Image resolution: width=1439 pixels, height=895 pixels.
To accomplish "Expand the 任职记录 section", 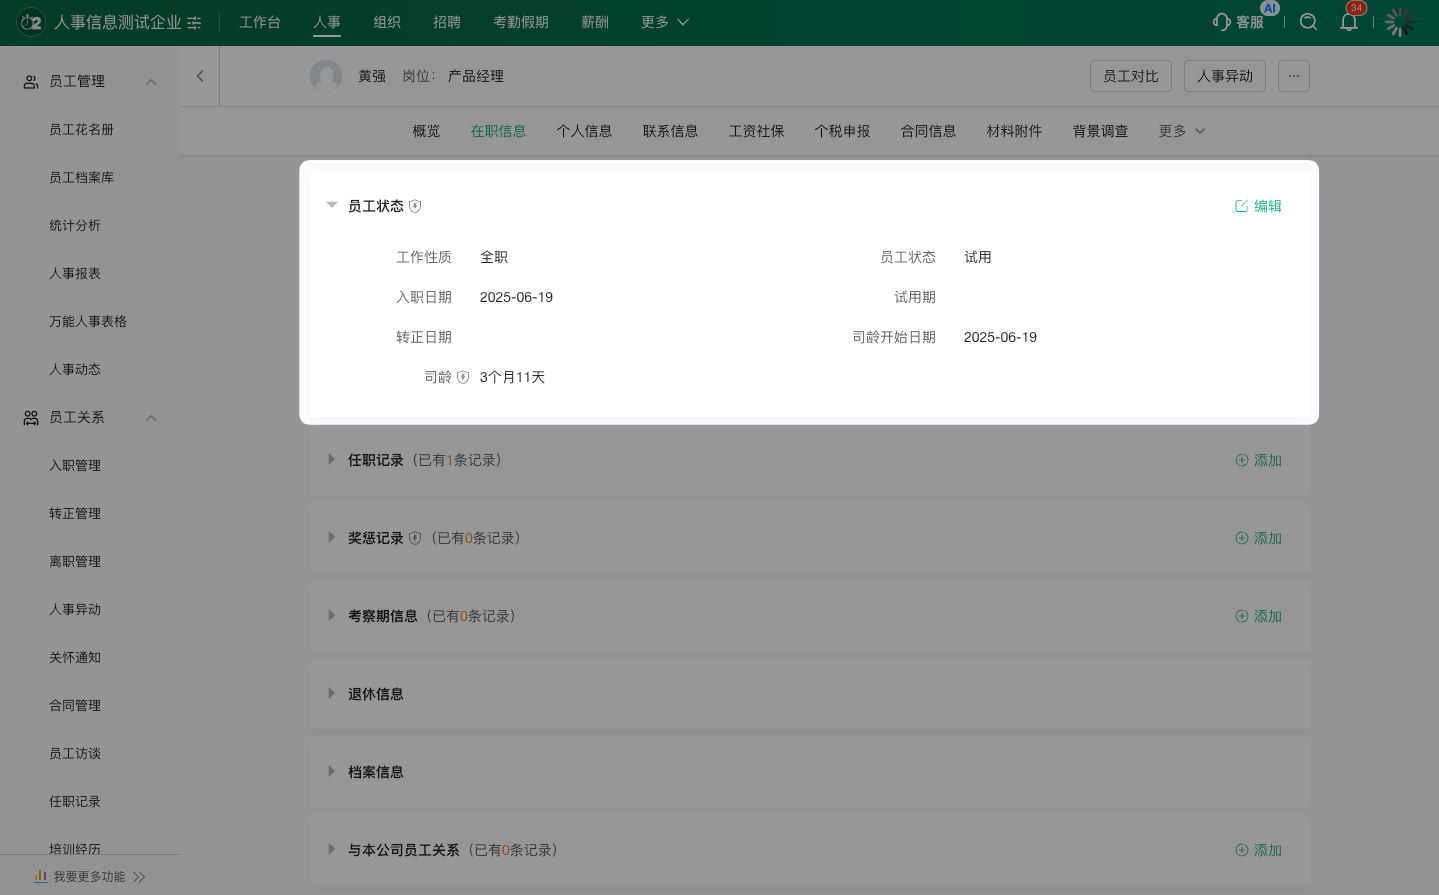I will (332, 460).
